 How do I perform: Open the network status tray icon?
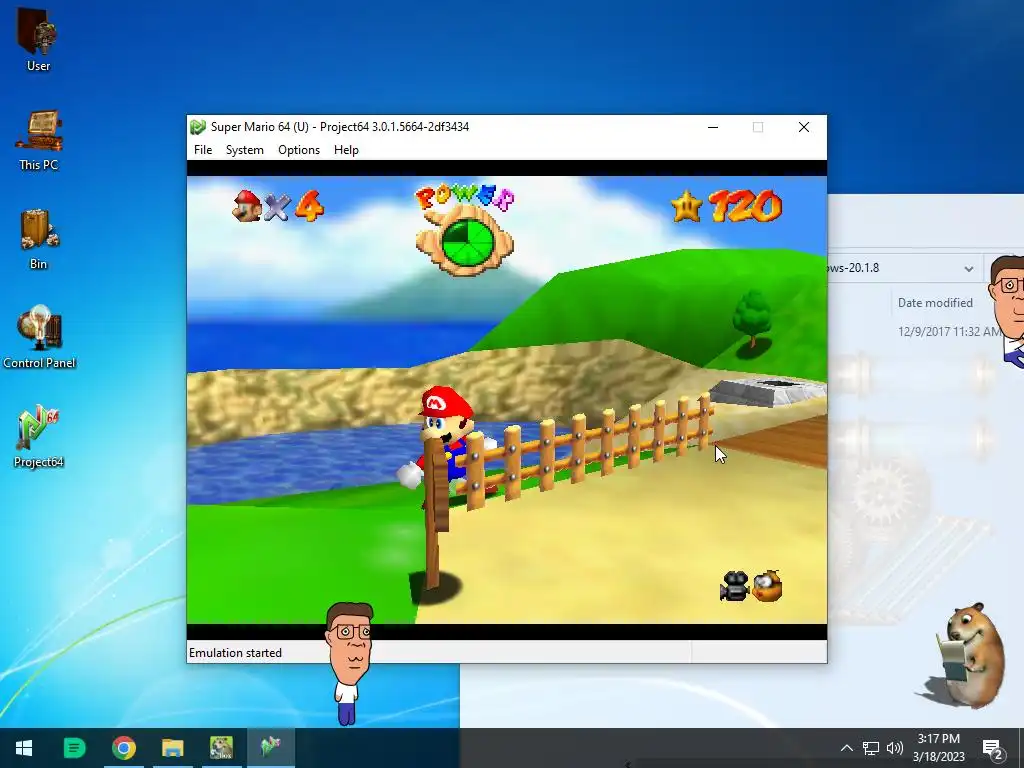pyautogui.click(x=871, y=748)
